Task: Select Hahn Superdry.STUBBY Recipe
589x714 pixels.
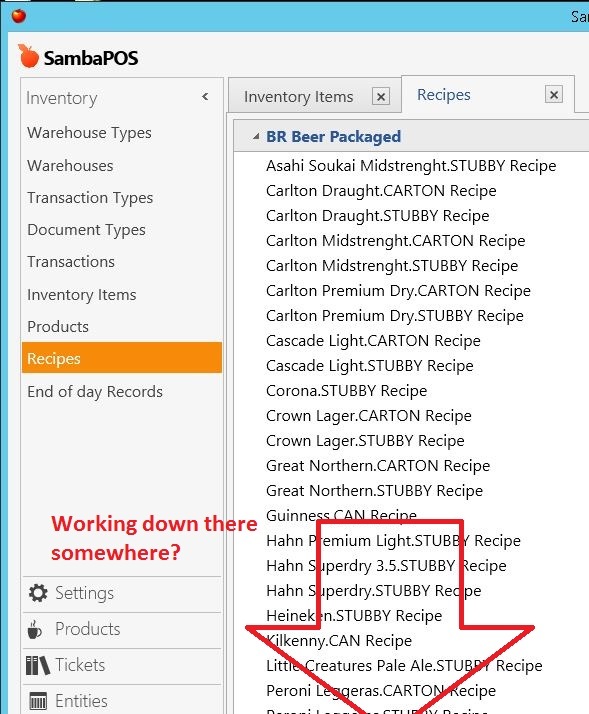Action: [x=374, y=591]
